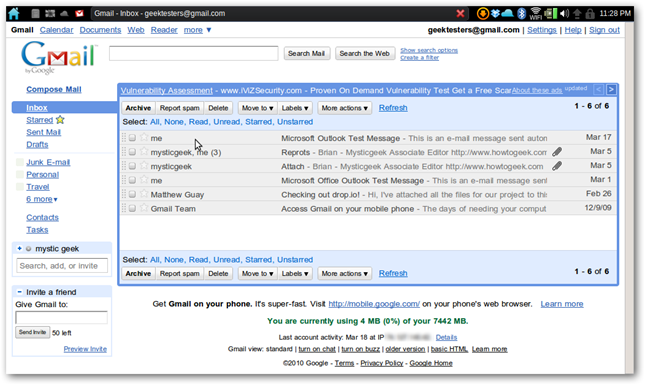Tick checkbox for Matthew Guay message
The width and height of the screenshot is (645, 385).
tap(132, 194)
